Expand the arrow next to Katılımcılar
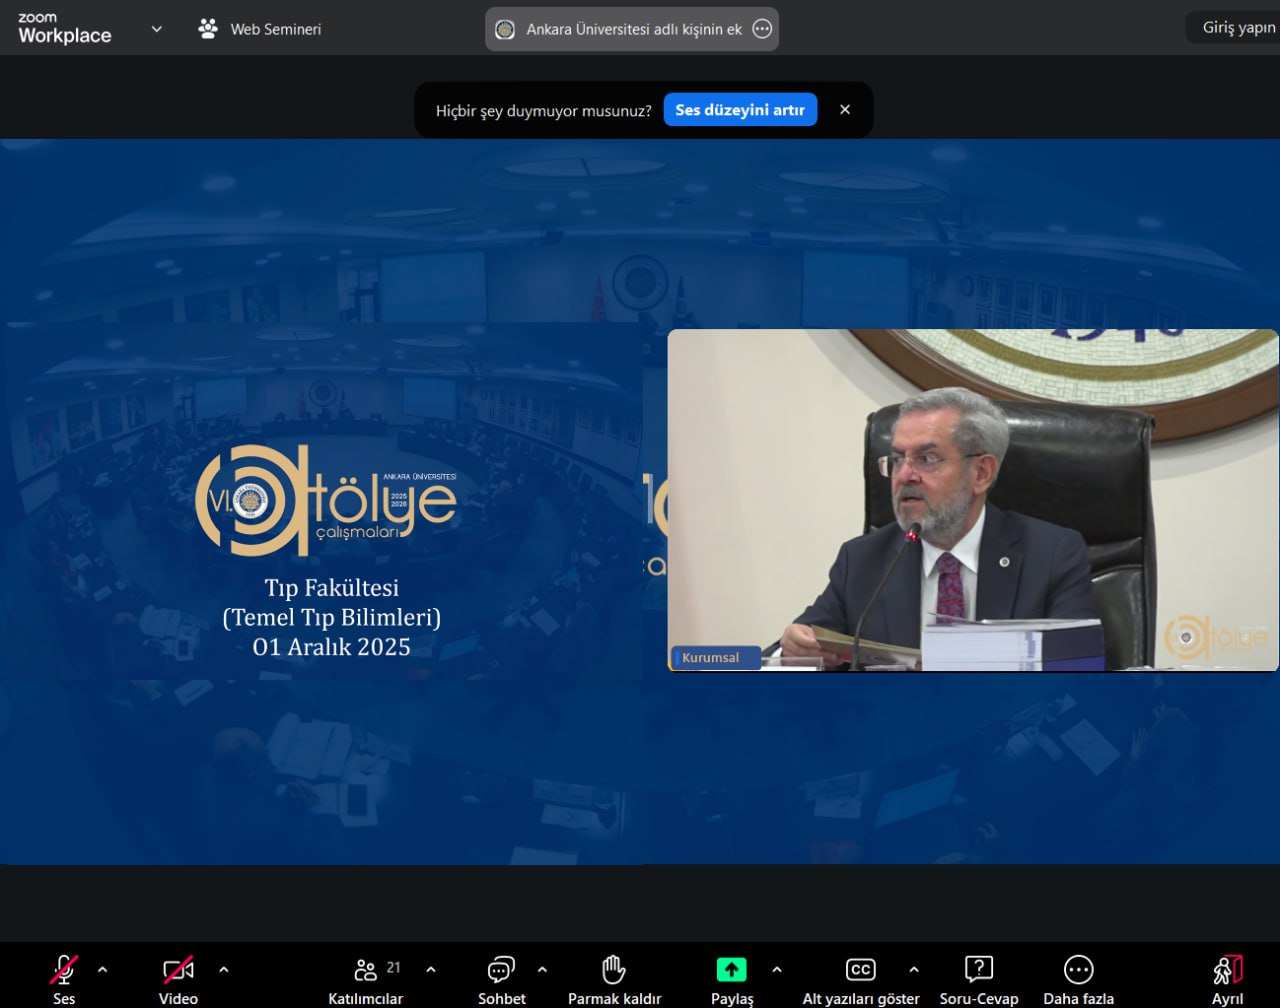1280x1008 pixels. [431, 969]
